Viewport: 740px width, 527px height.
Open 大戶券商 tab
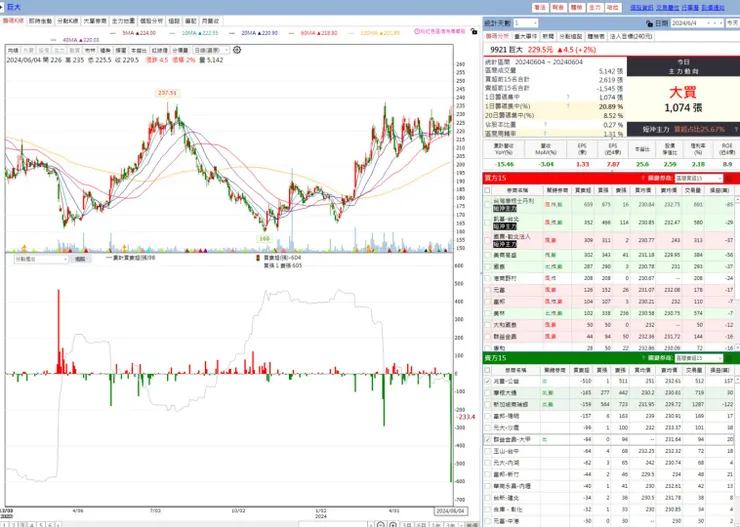(95, 21)
